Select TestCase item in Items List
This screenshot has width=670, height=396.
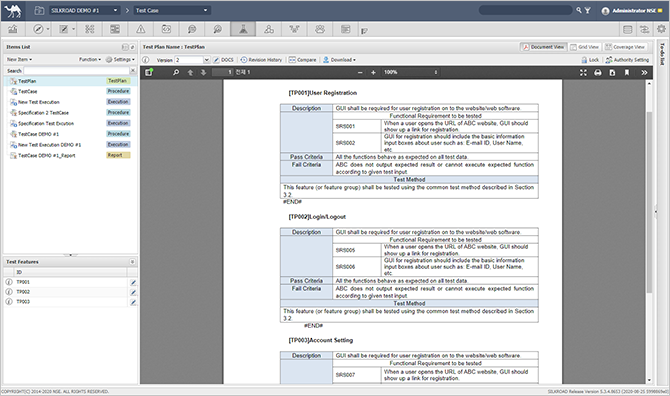tap(70, 91)
